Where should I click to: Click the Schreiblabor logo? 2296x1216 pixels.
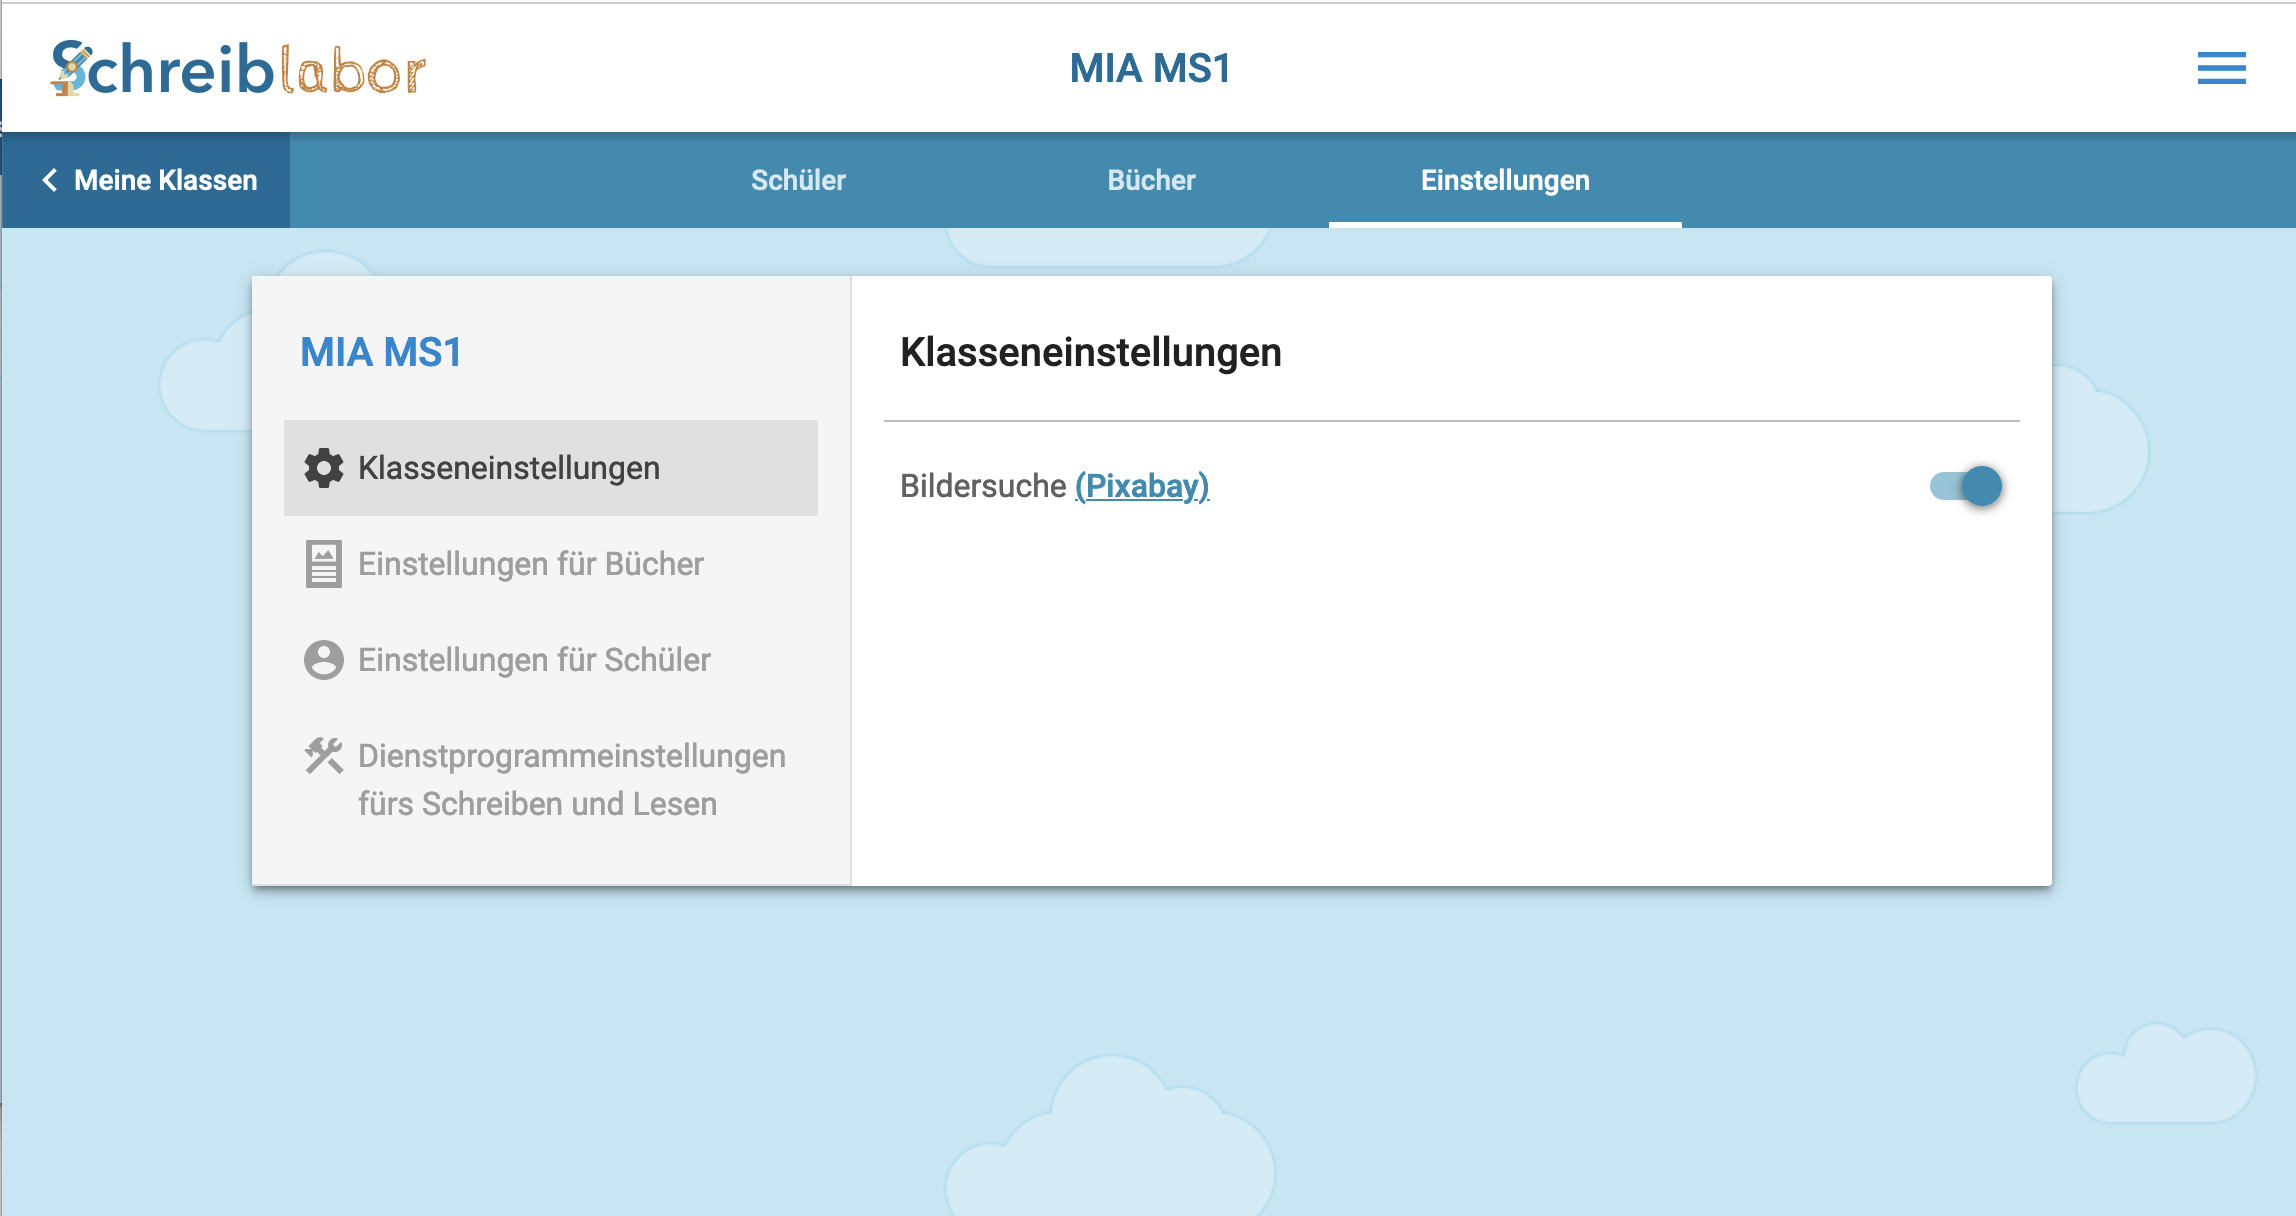[238, 68]
